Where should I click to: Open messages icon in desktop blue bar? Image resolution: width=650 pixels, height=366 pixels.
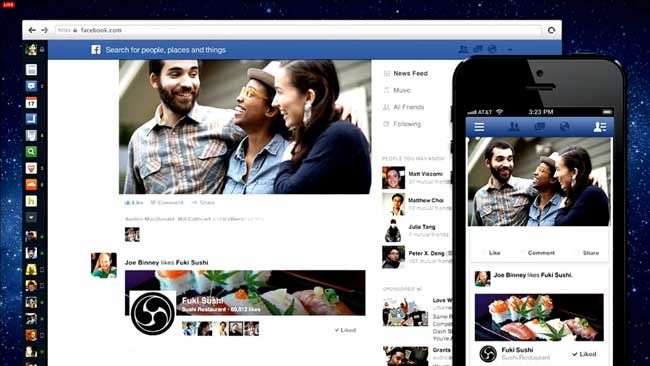coord(478,49)
